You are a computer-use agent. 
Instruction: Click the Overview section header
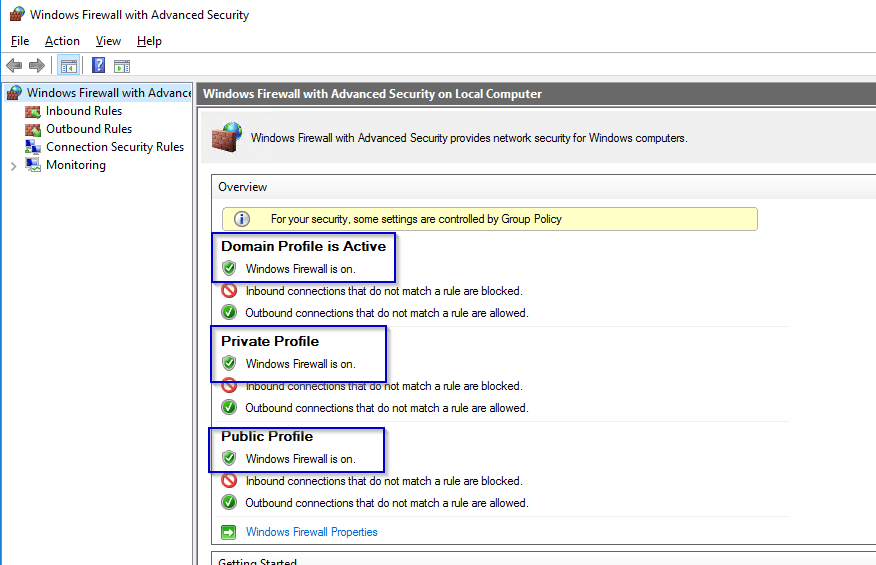(x=242, y=187)
